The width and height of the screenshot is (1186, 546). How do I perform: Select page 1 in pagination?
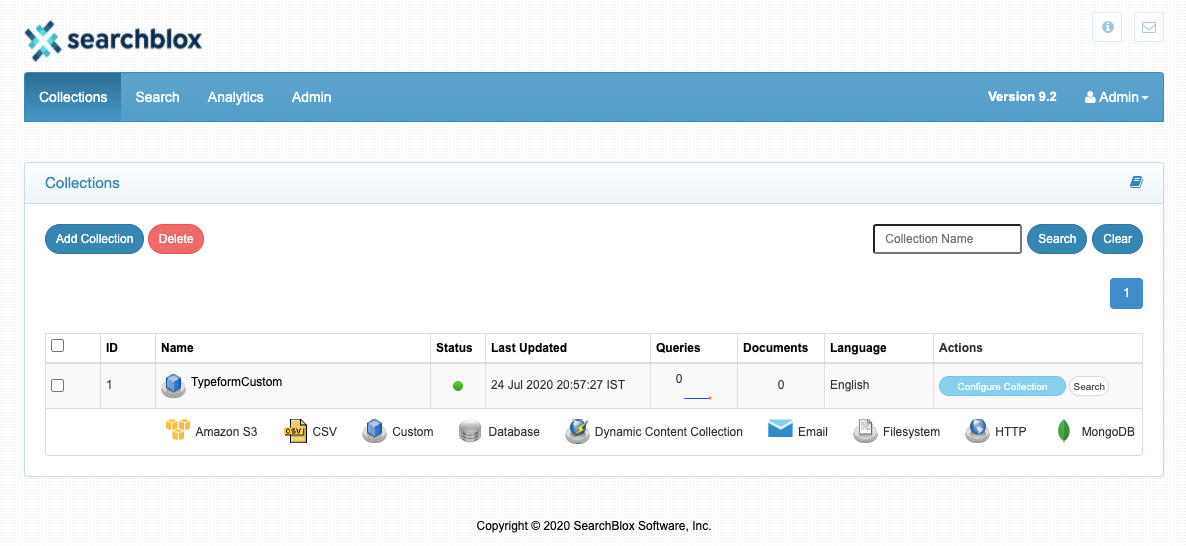point(1126,293)
